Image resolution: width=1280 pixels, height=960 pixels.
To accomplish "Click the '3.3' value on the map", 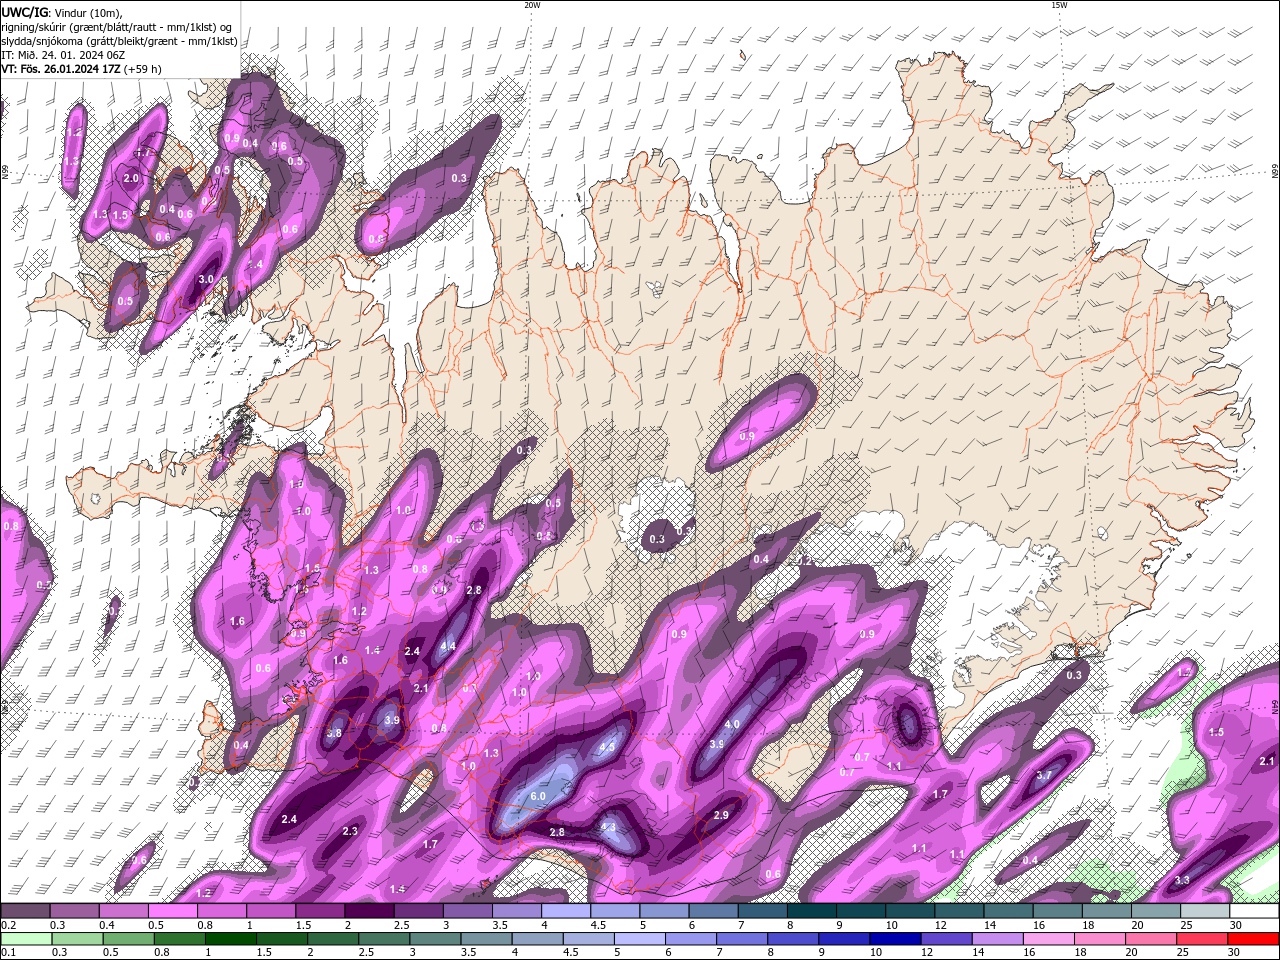I will tap(1182, 880).
